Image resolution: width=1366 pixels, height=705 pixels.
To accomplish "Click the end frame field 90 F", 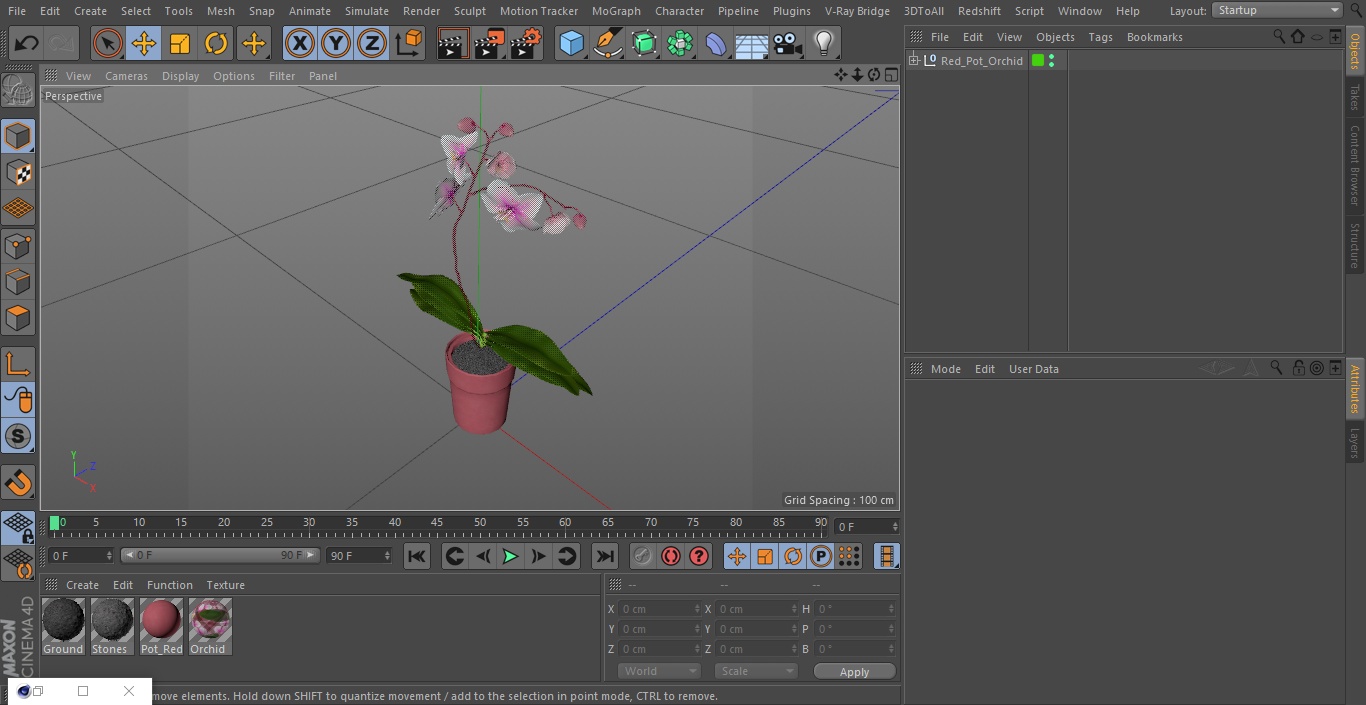I will 359,555.
